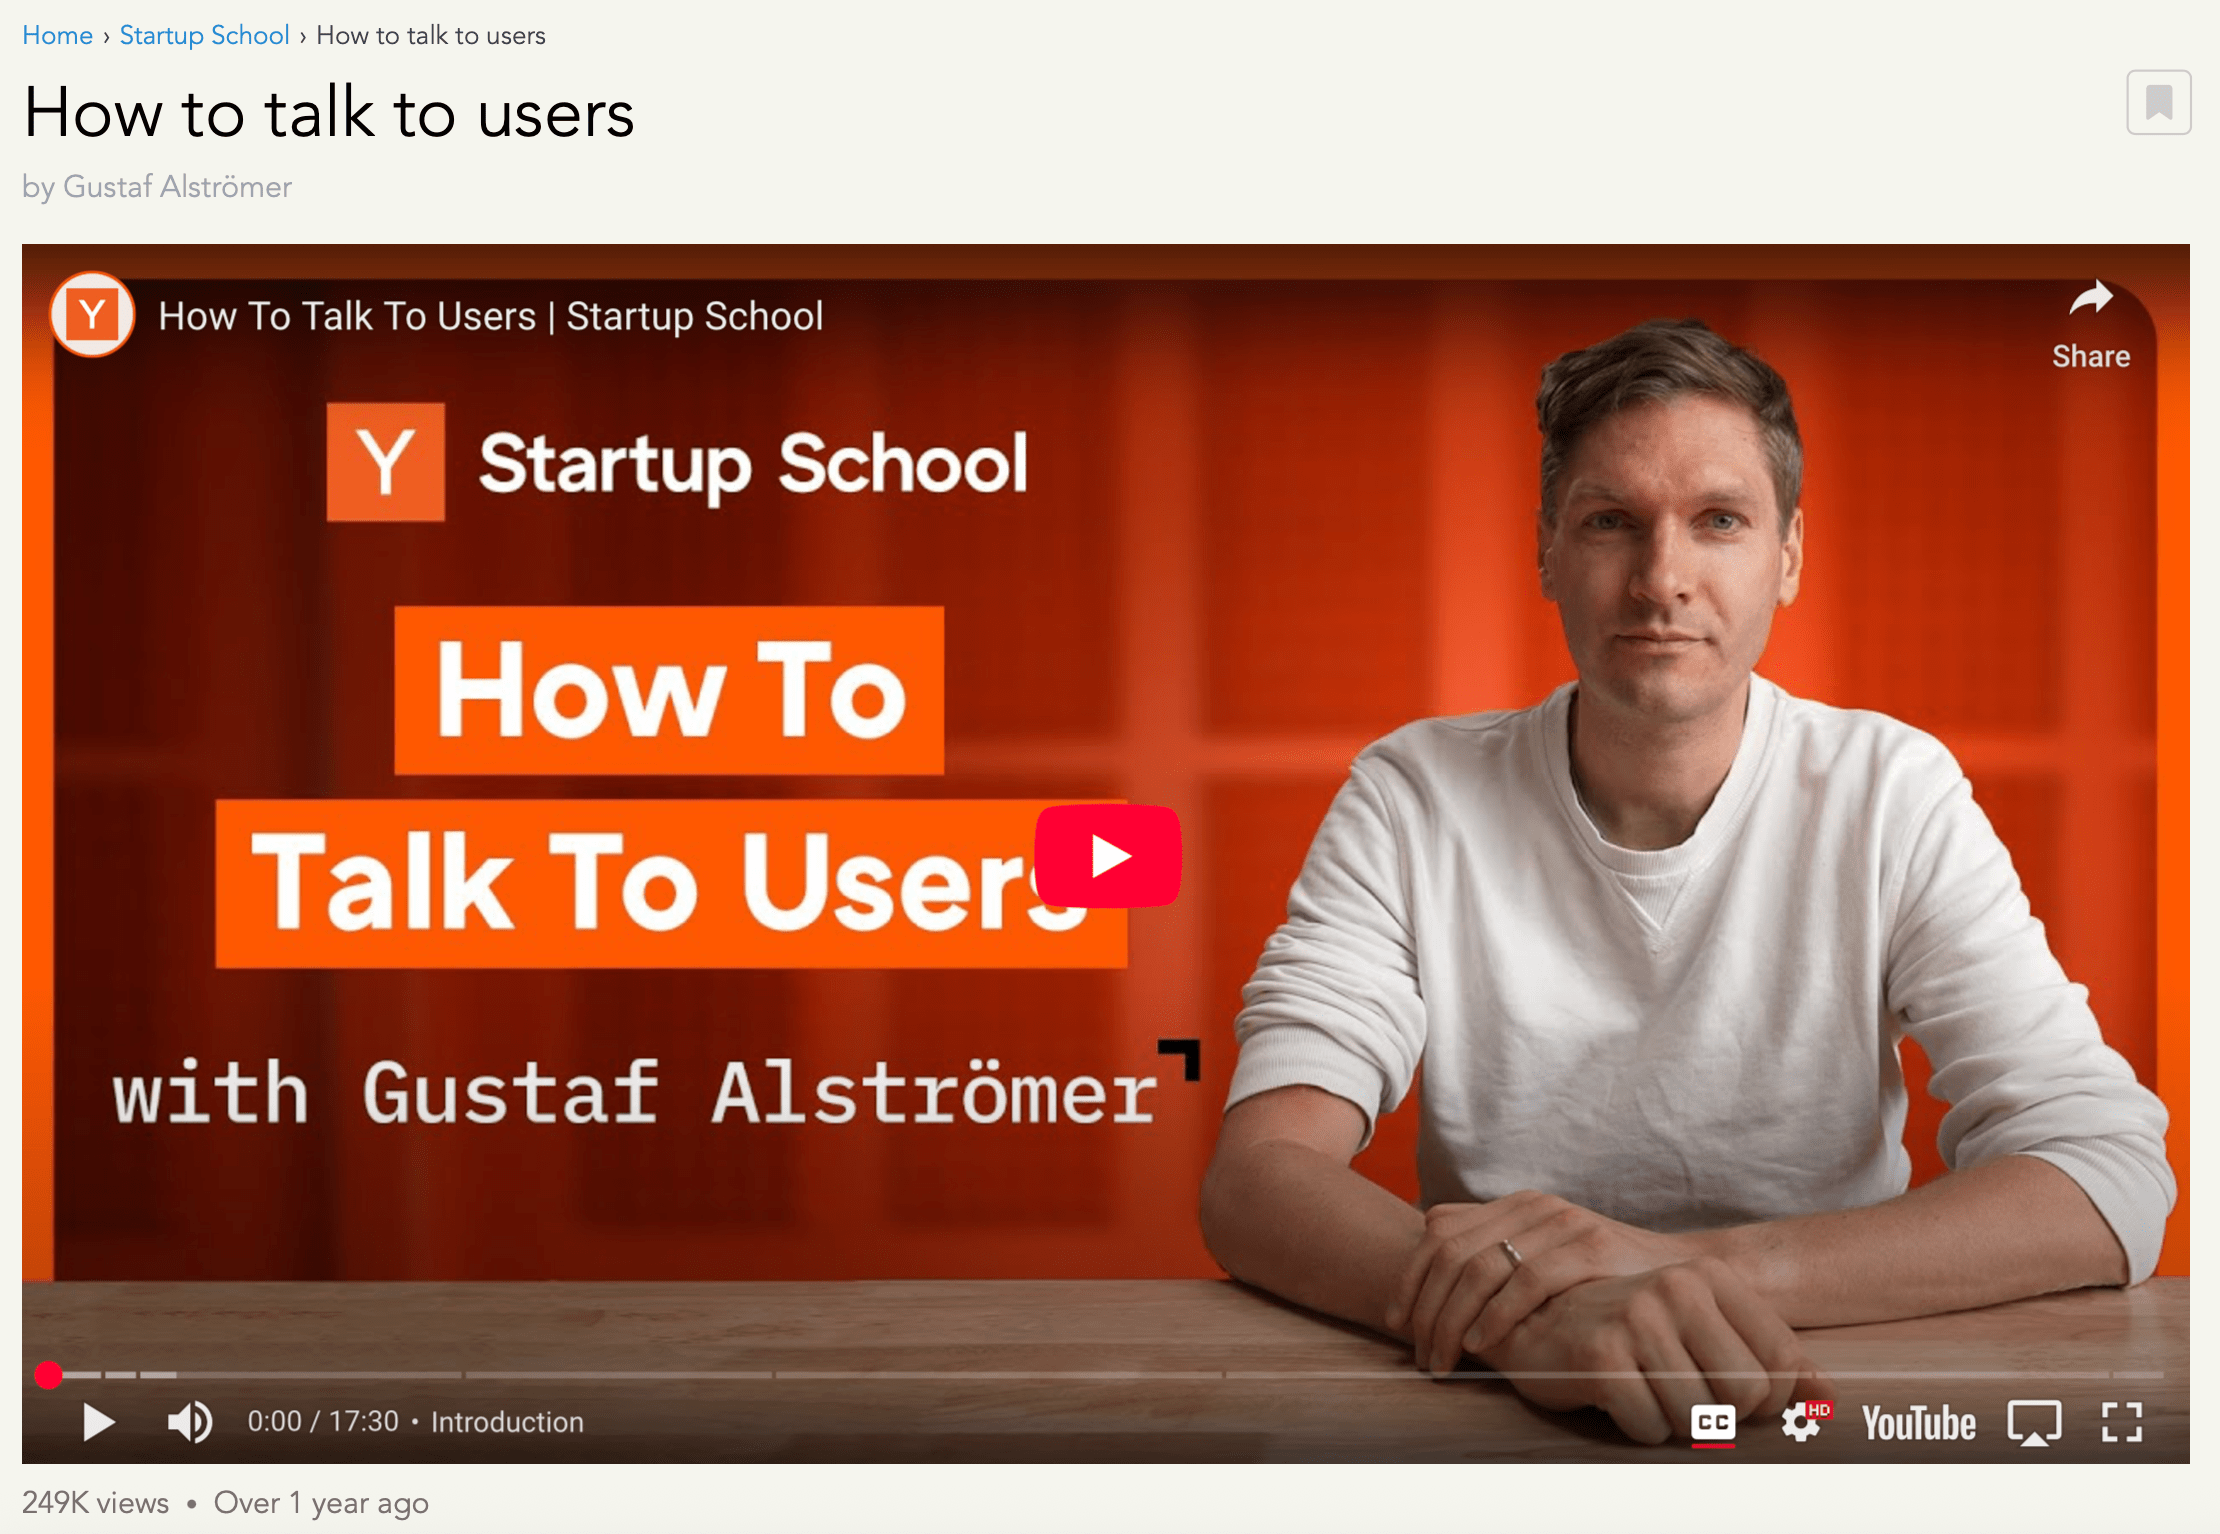Image resolution: width=2220 pixels, height=1534 pixels.
Task: Open the video on YouTube via logo
Action: pos(1918,1423)
